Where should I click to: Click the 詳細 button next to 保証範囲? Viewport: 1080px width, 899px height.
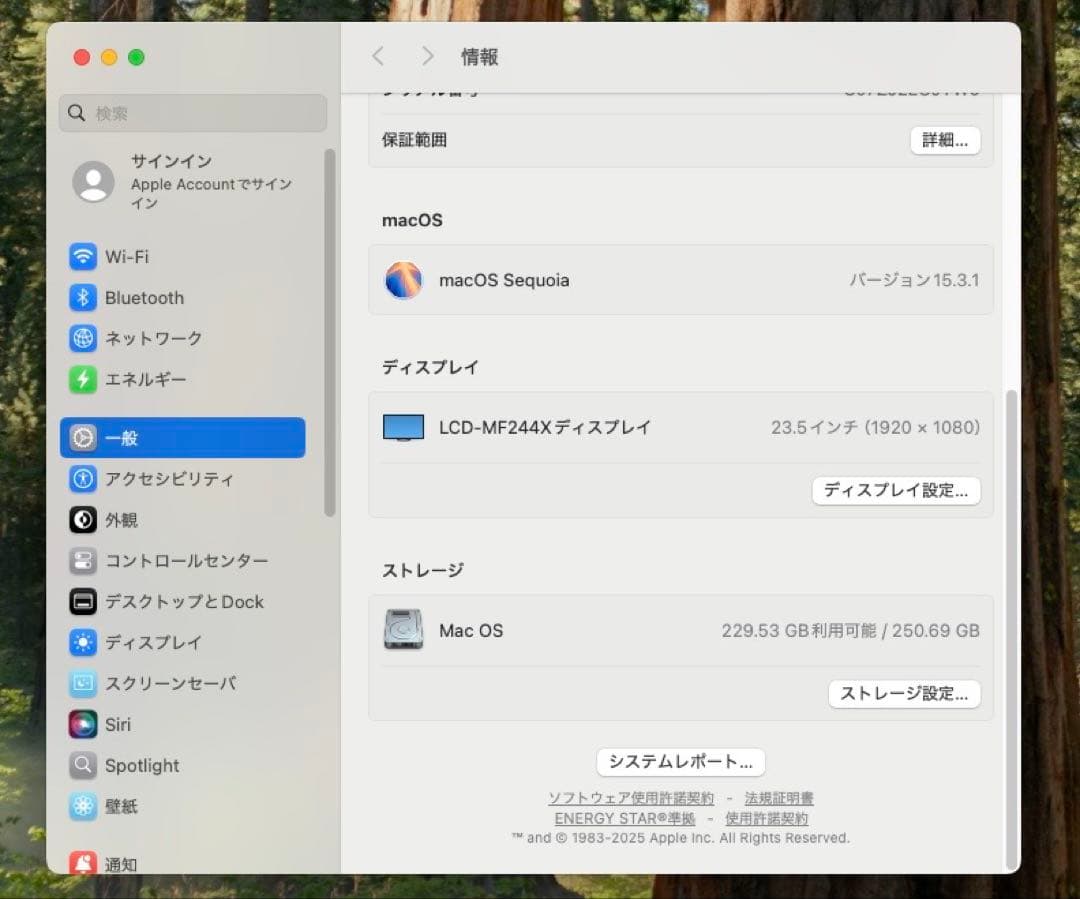point(944,140)
